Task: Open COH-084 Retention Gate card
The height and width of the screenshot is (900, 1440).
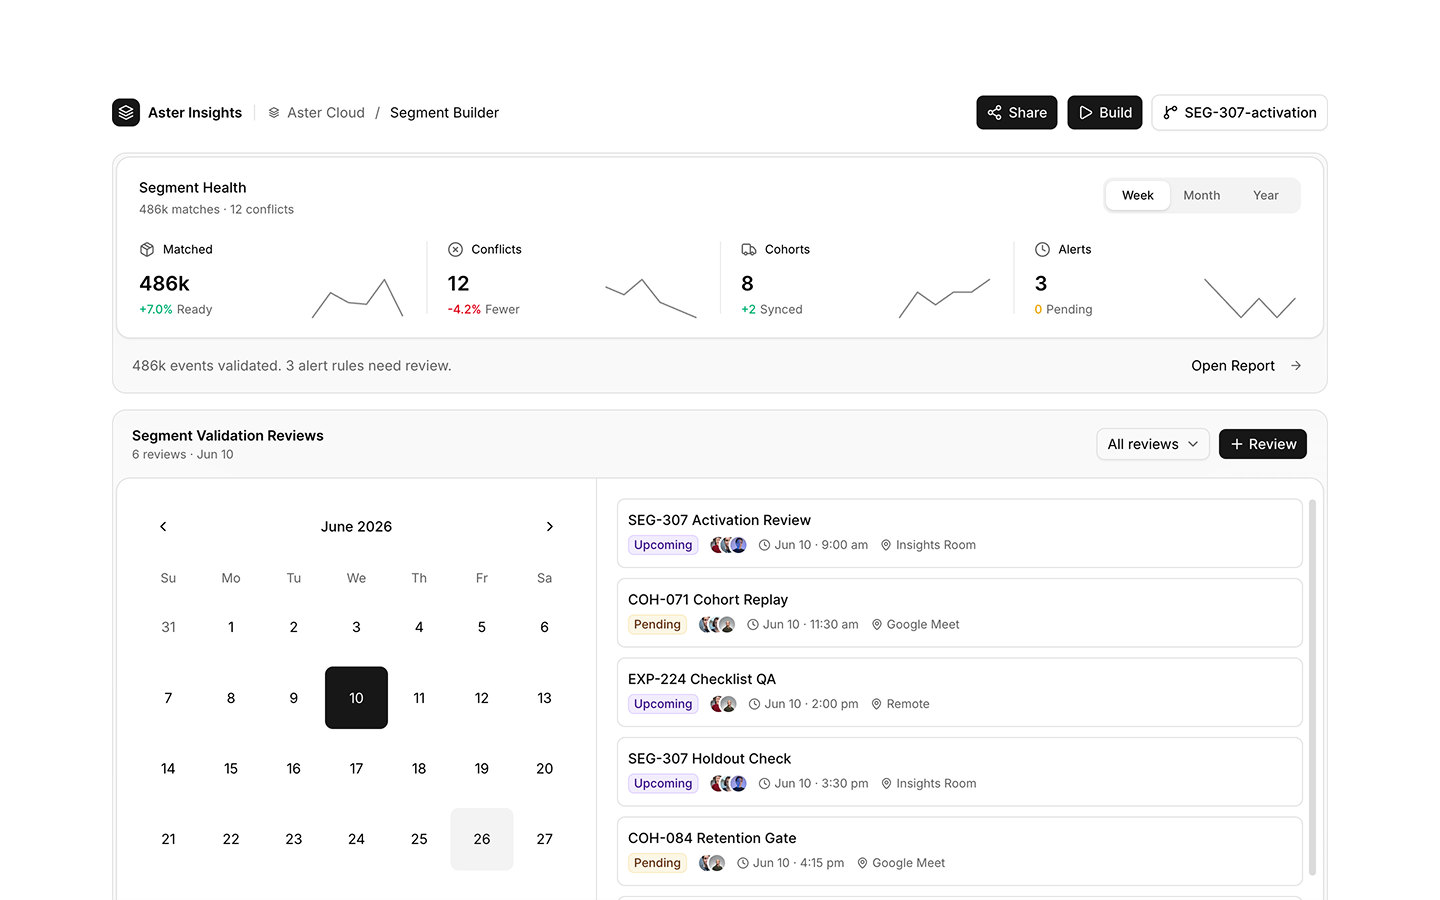Action: pyautogui.click(x=960, y=851)
